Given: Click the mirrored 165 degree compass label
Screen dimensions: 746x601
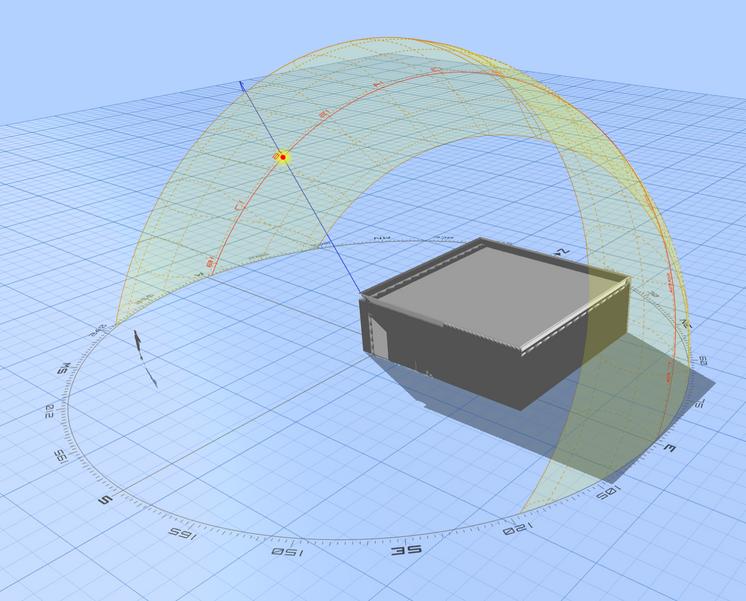Looking at the screenshot, I should coord(182,533).
